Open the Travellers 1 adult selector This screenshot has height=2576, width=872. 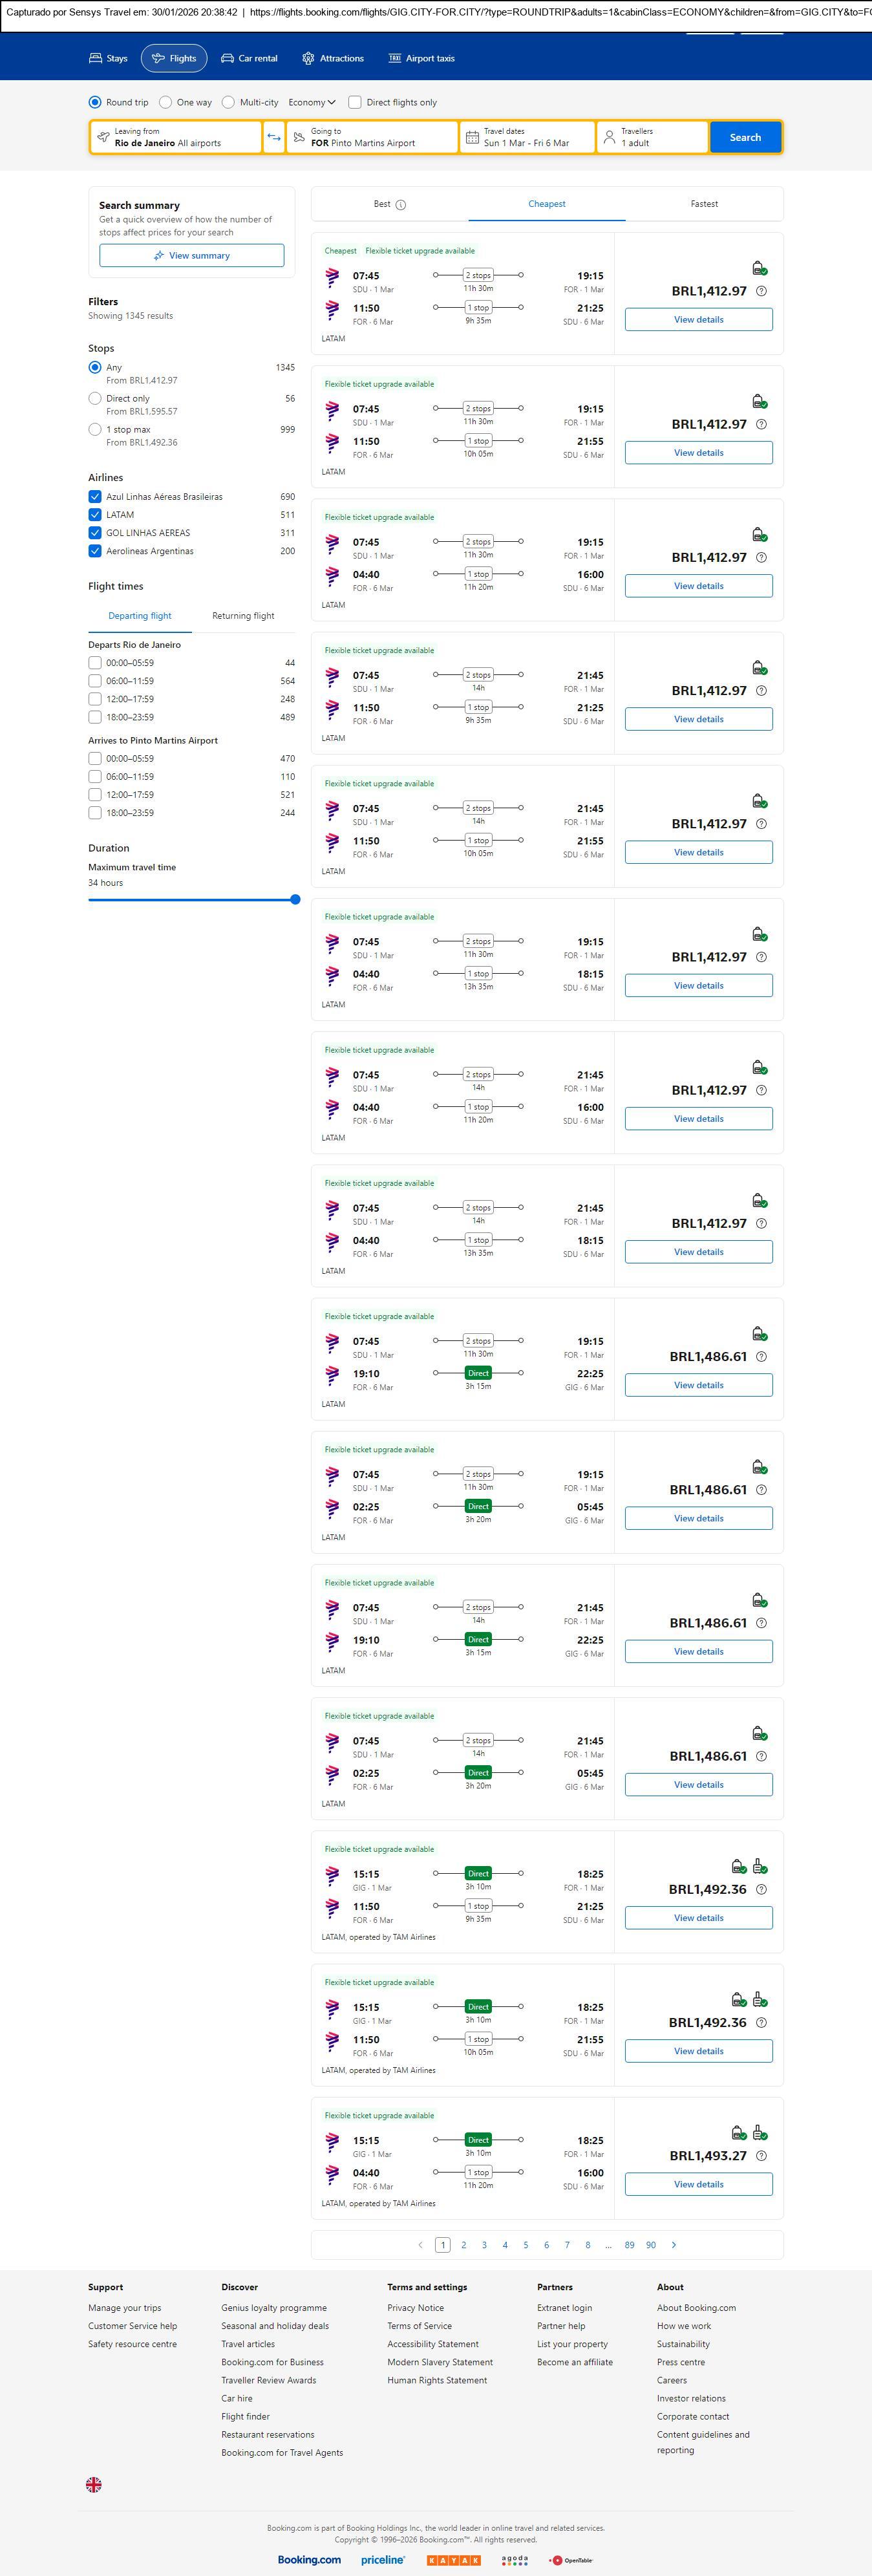click(652, 137)
